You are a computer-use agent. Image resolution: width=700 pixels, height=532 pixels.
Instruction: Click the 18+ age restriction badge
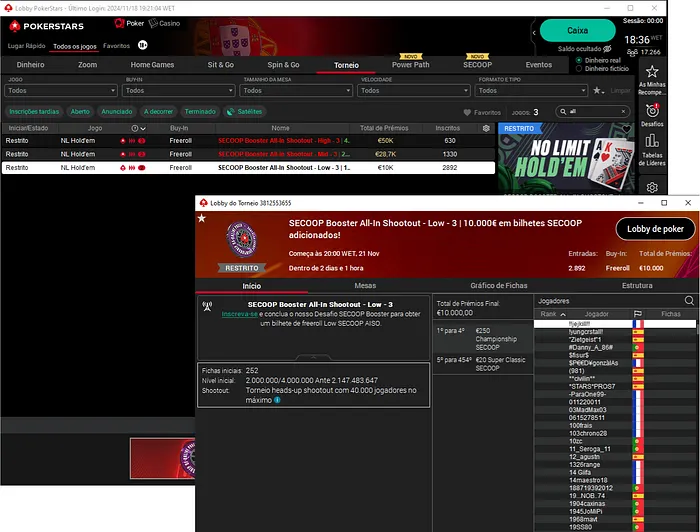(142, 45)
